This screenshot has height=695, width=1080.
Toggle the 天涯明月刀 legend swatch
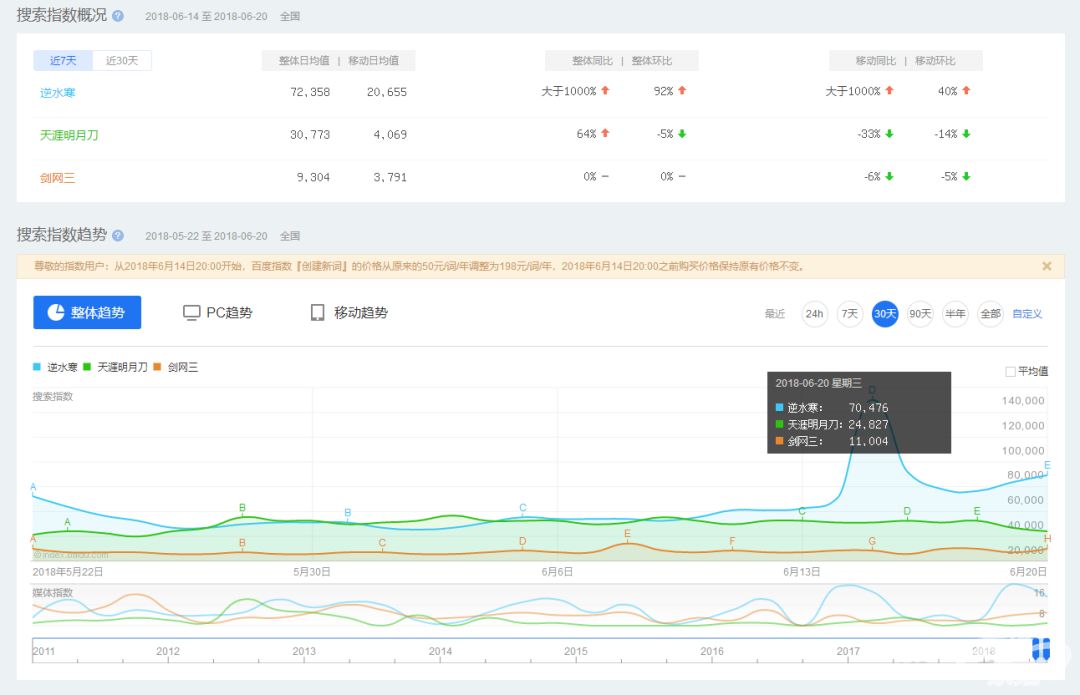pyautogui.click(x=87, y=367)
